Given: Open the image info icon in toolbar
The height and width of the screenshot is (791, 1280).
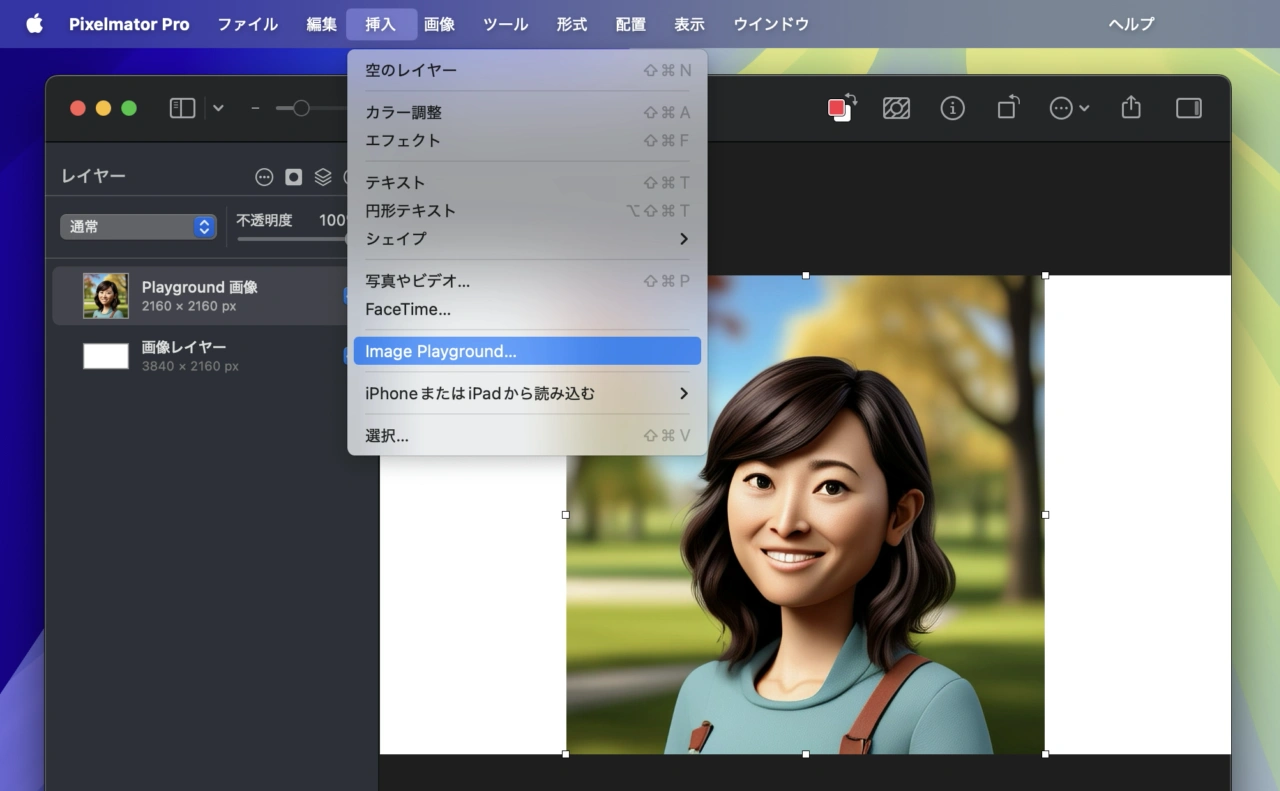Looking at the screenshot, I should (952, 108).
